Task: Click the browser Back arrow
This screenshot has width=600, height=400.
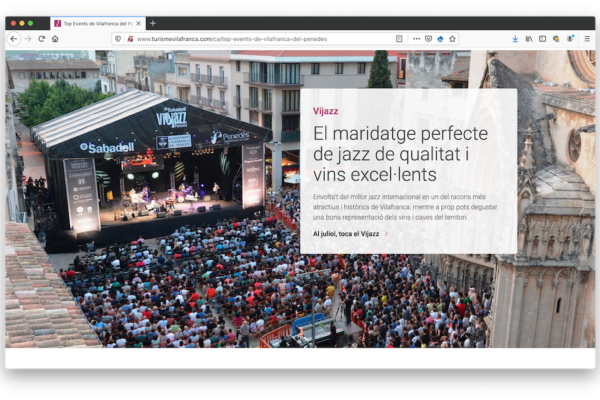Action: 14,39
